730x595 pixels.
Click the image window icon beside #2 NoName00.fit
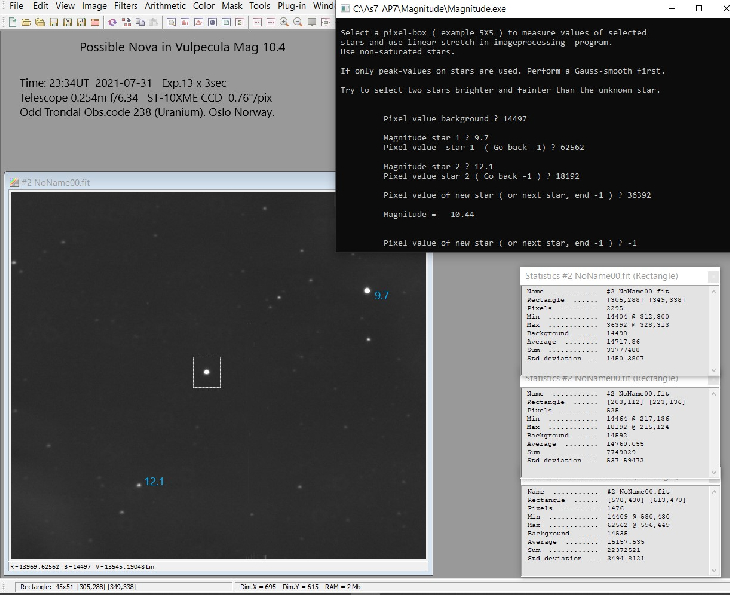click(x=13, y=182)
